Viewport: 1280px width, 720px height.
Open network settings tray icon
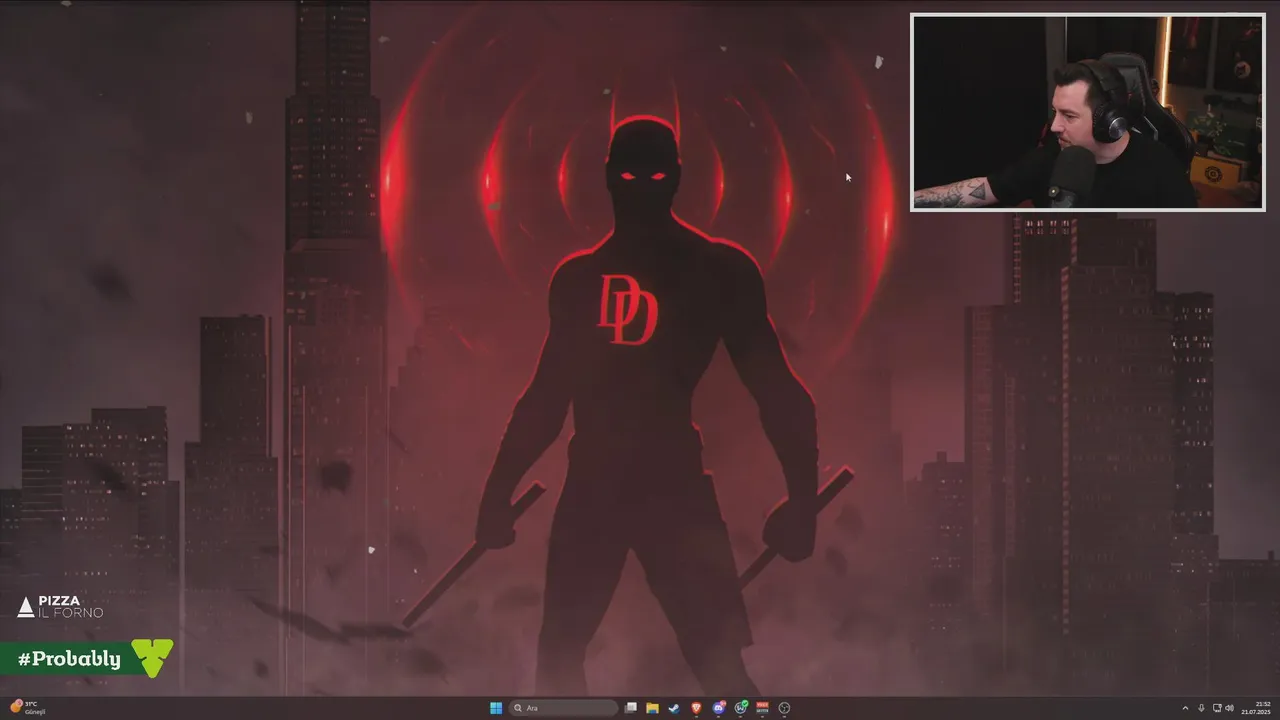coord(1217,708)
